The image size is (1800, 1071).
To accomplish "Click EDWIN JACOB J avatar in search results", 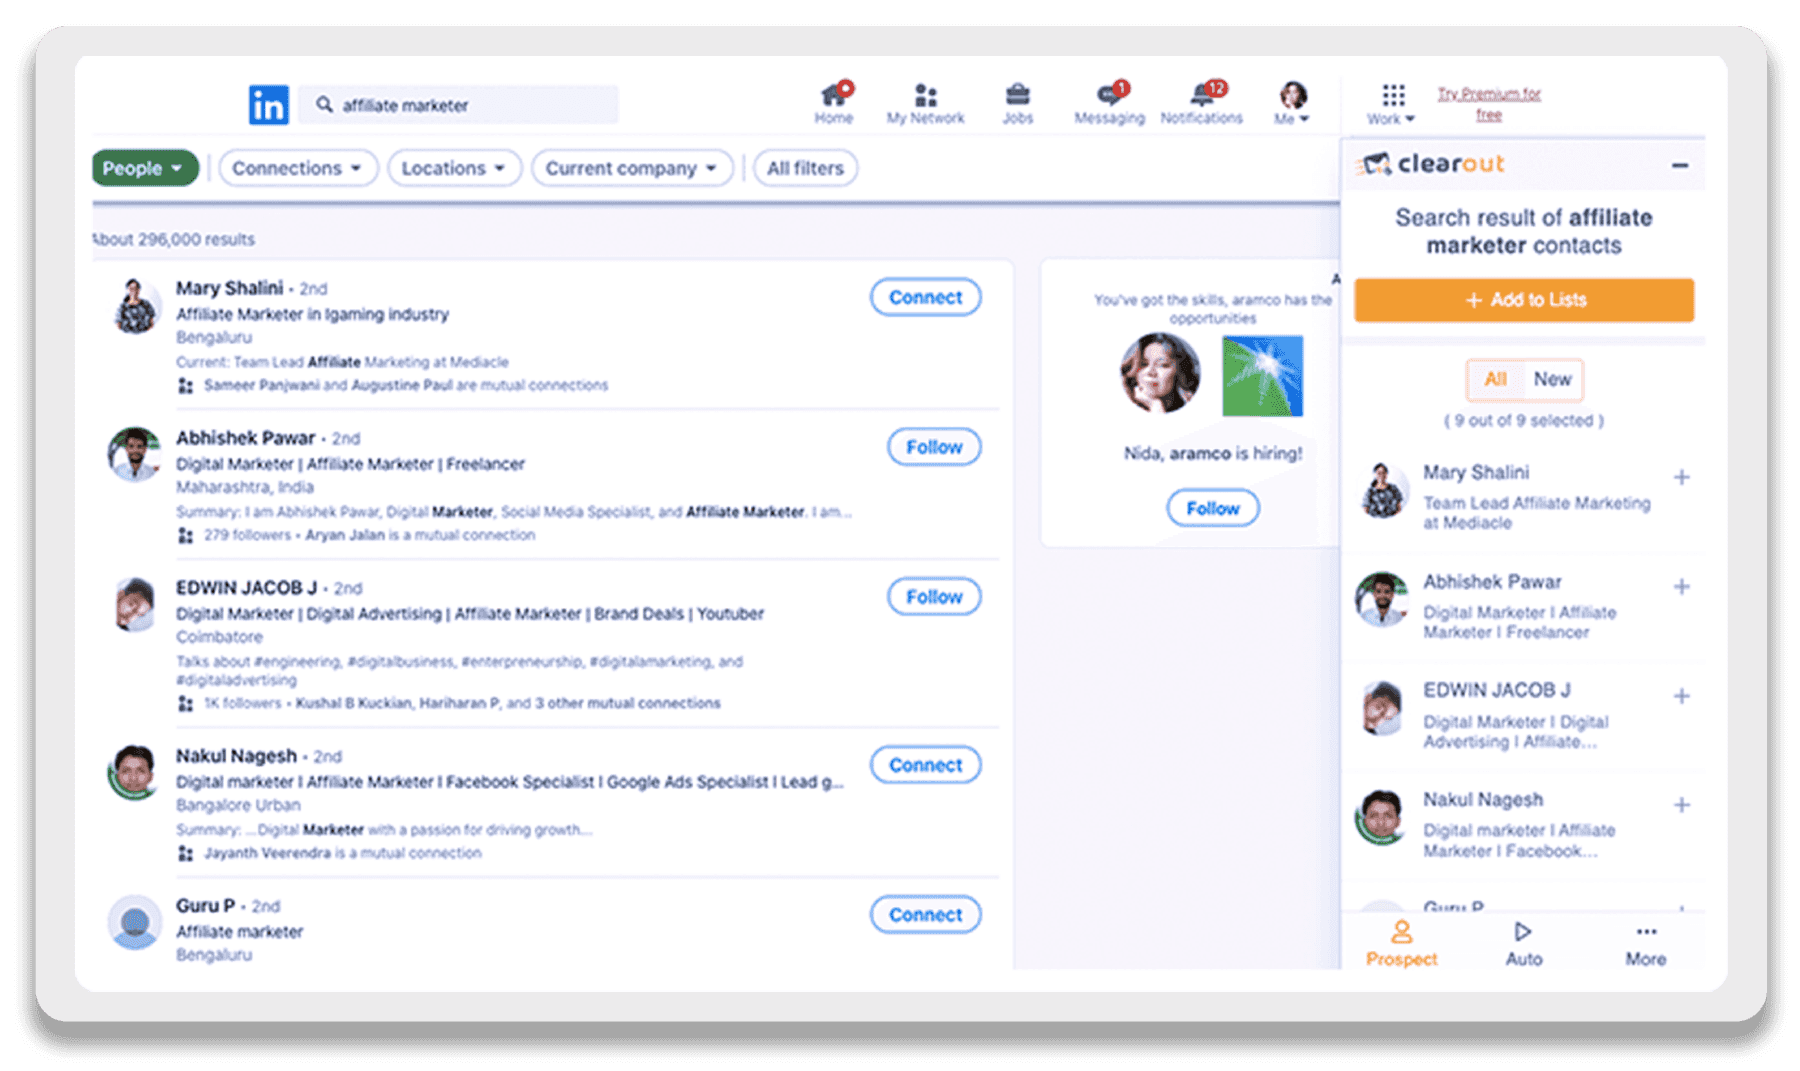I will point(134,604).
